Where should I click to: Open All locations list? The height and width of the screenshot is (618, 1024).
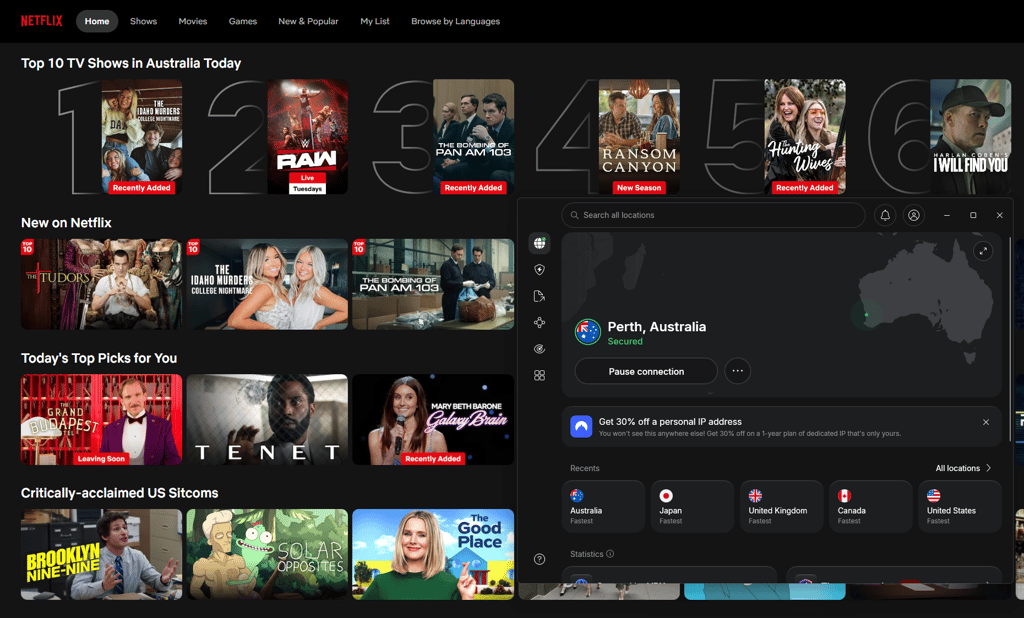point(963,468)
